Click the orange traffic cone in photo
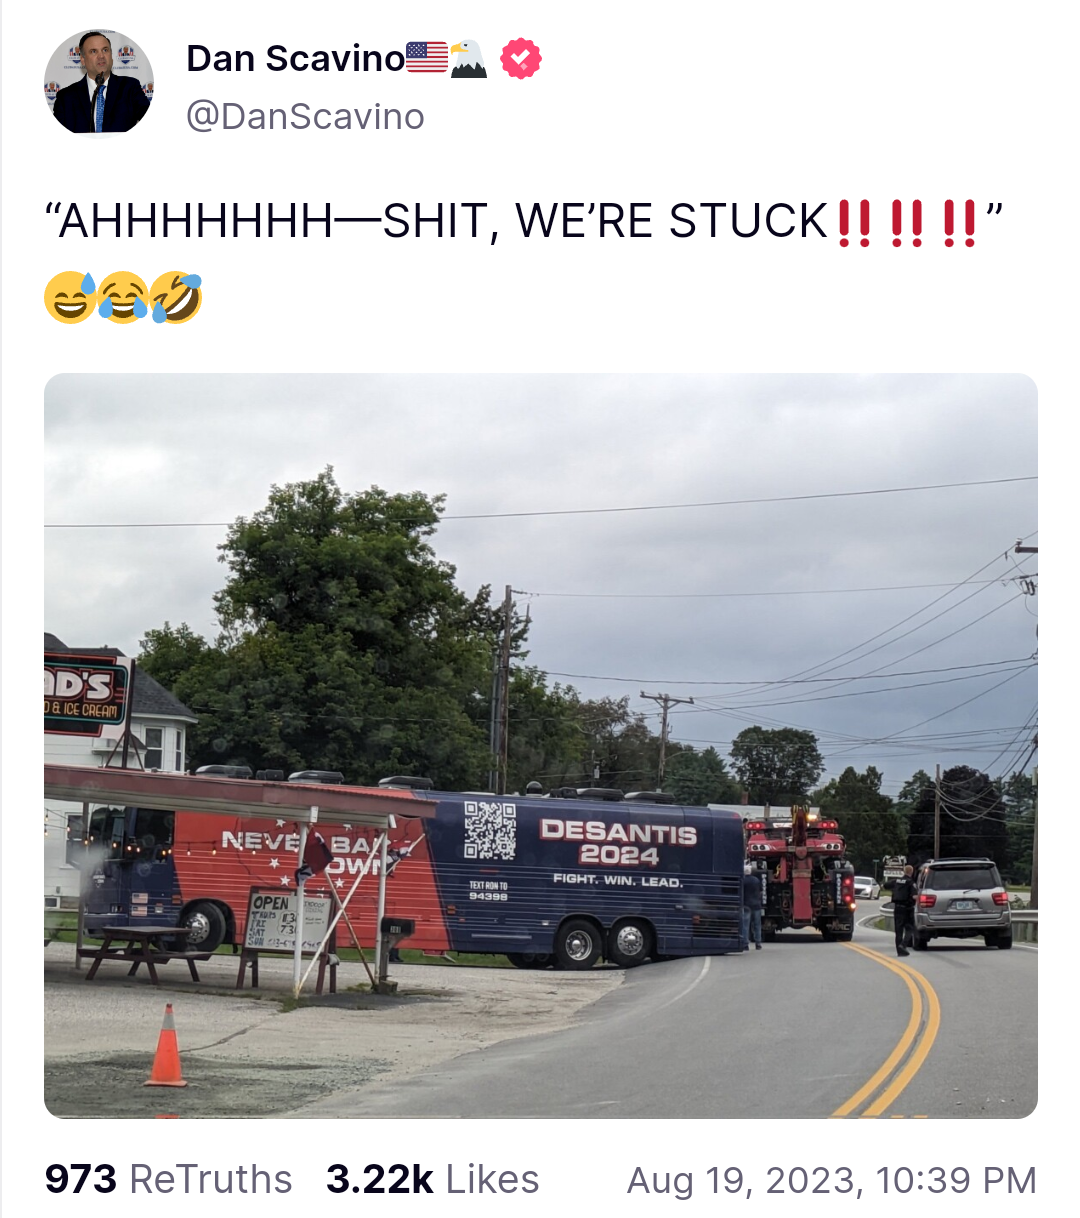Viewport: 1080px width, 1218px height. coord(166,1046)
